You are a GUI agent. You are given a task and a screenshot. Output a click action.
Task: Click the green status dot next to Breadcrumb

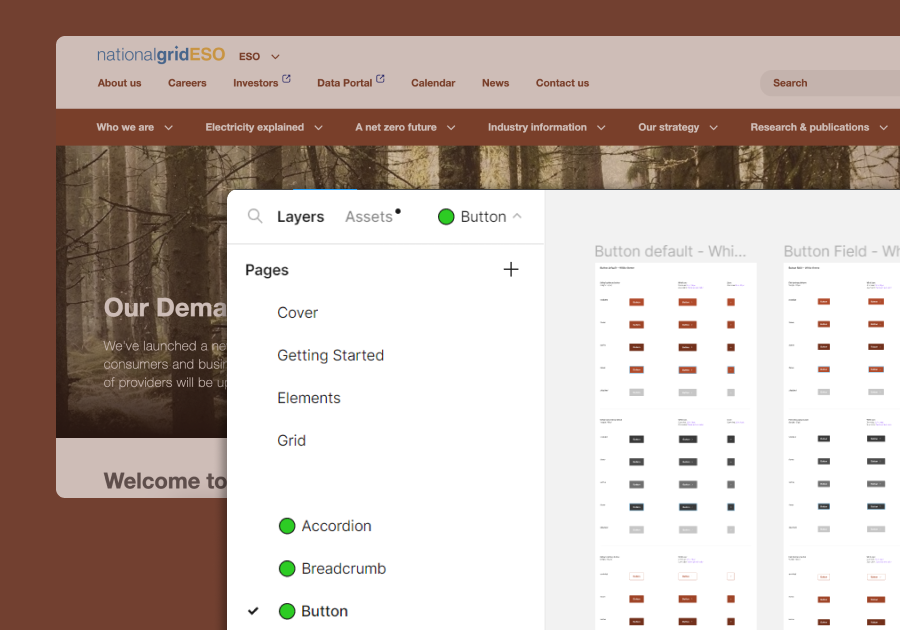click(x=287, y=569)
